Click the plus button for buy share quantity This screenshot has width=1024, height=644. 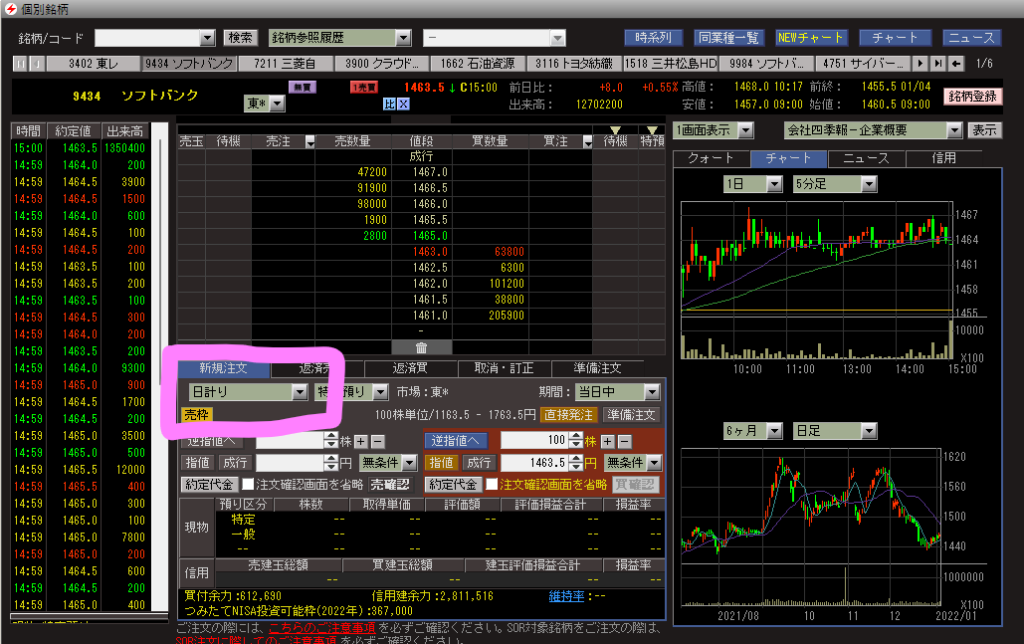click(607, 442)
